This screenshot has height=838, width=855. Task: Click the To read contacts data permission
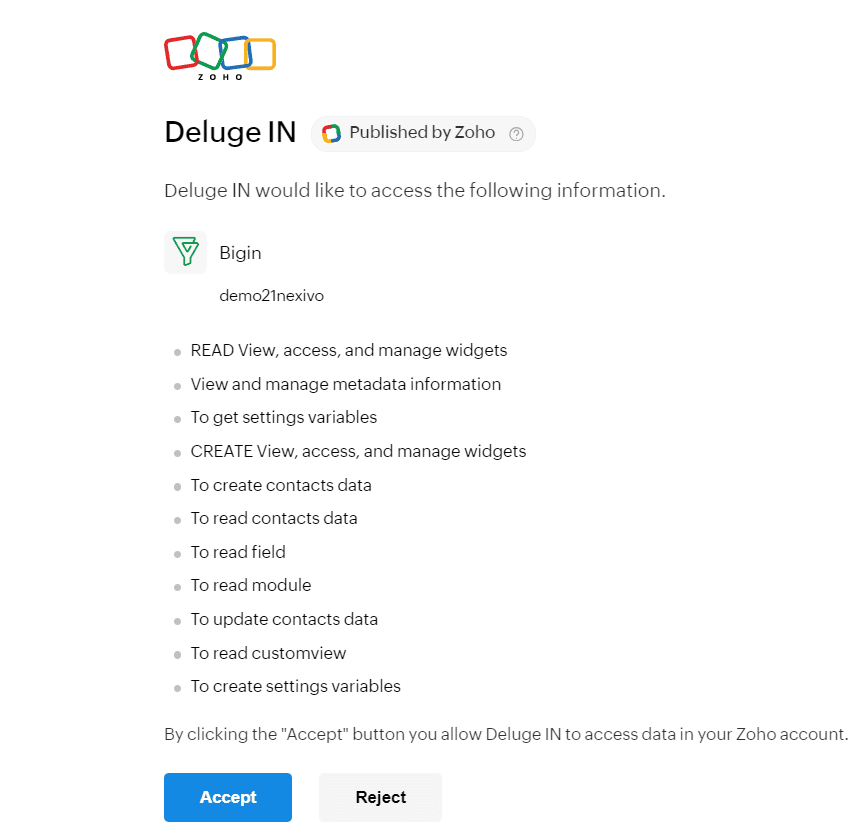[x=274, y=518]
